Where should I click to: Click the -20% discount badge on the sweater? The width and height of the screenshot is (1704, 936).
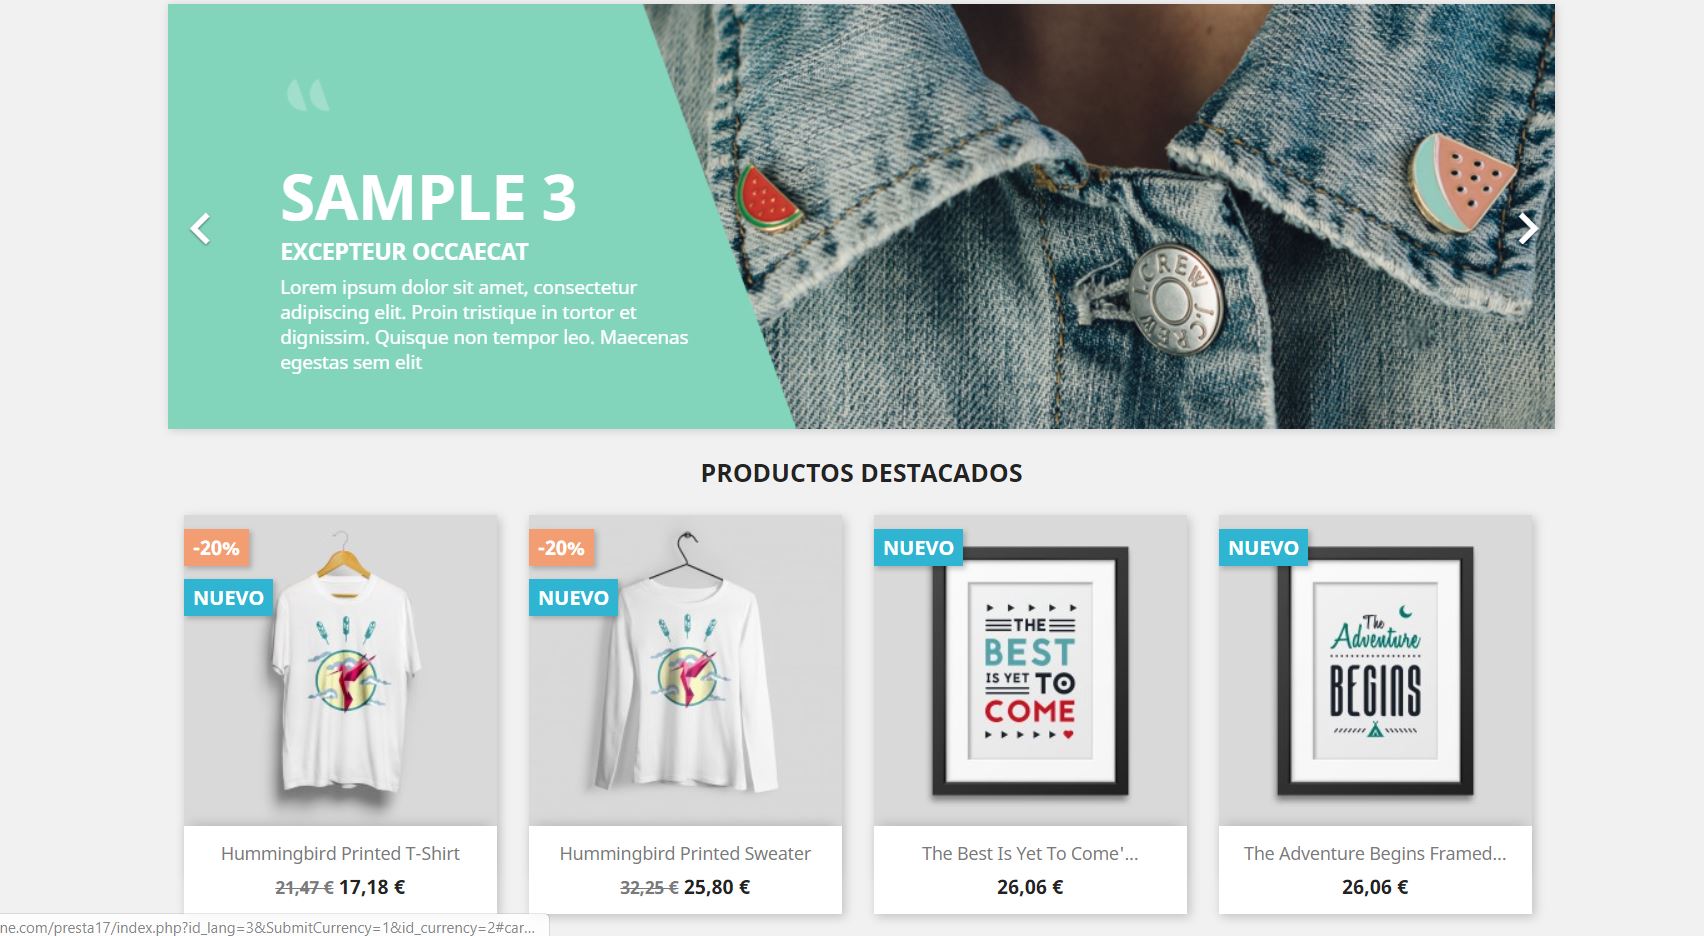(x=561, y=548)
